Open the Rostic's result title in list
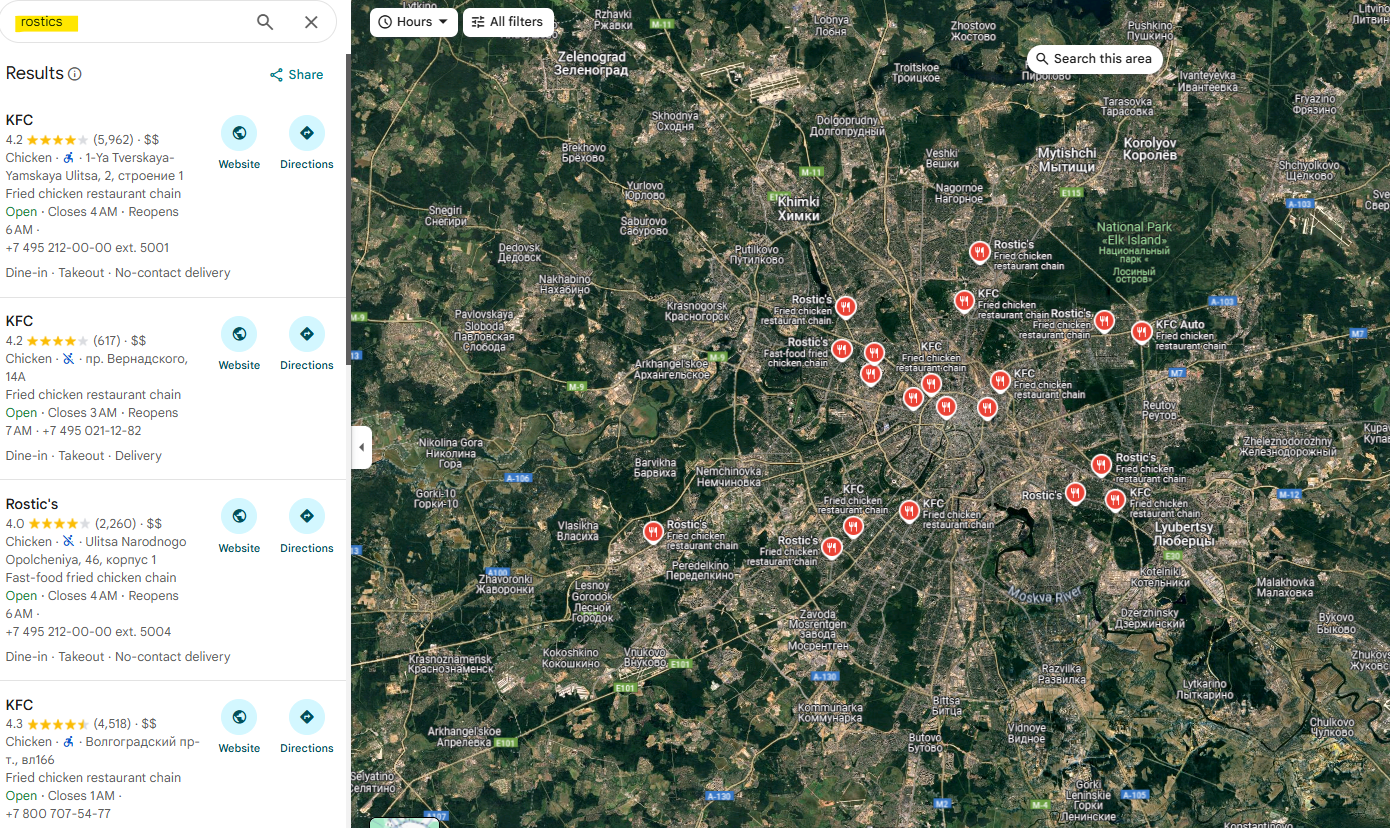 pyautogui.click(x=32, y=504)
